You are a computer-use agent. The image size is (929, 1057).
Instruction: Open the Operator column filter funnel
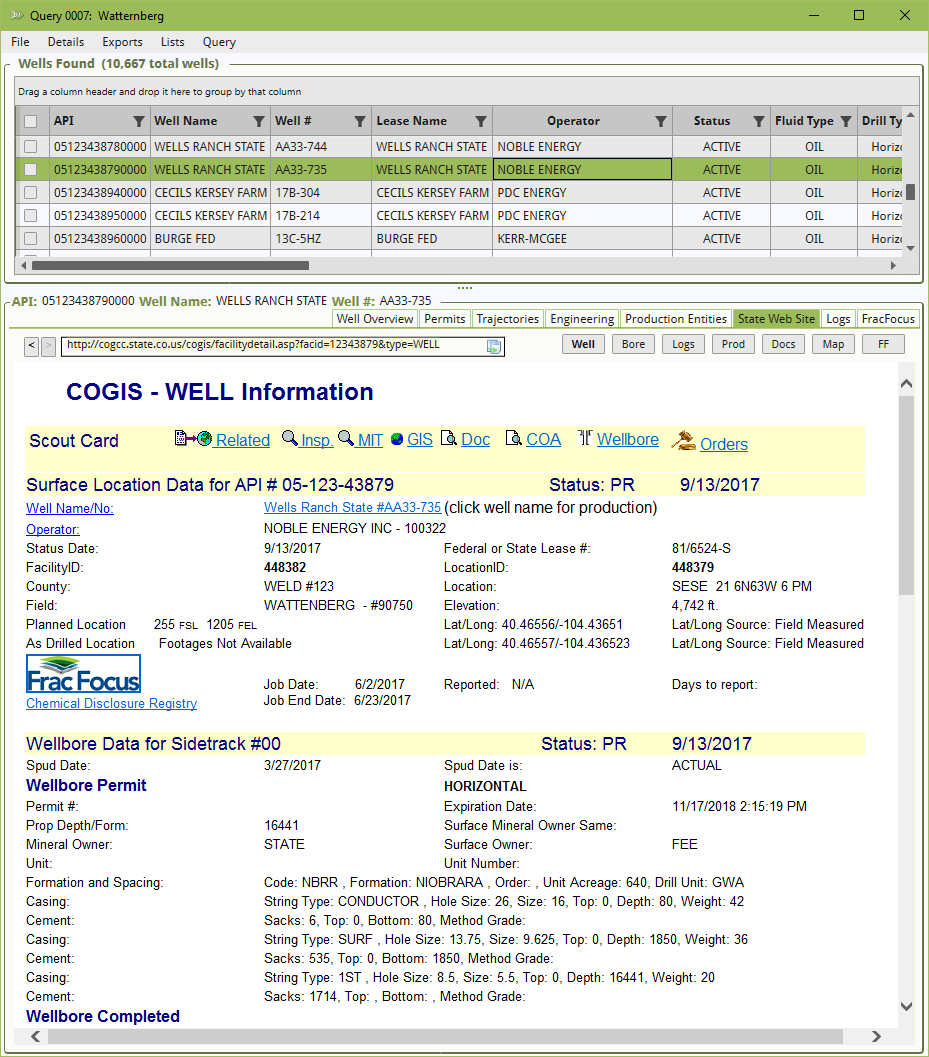point(661,121)
